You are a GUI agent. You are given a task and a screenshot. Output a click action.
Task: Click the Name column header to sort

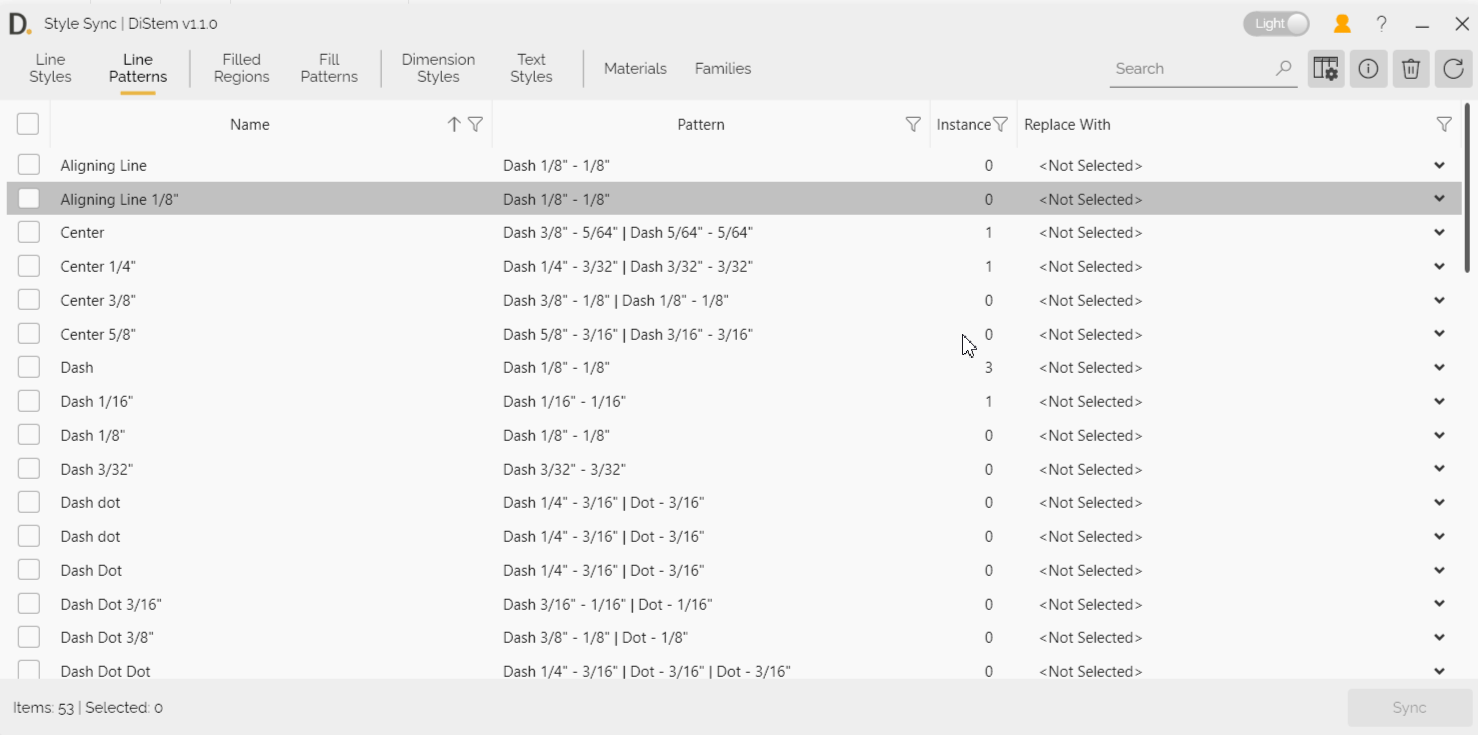[x=249, y=124]
